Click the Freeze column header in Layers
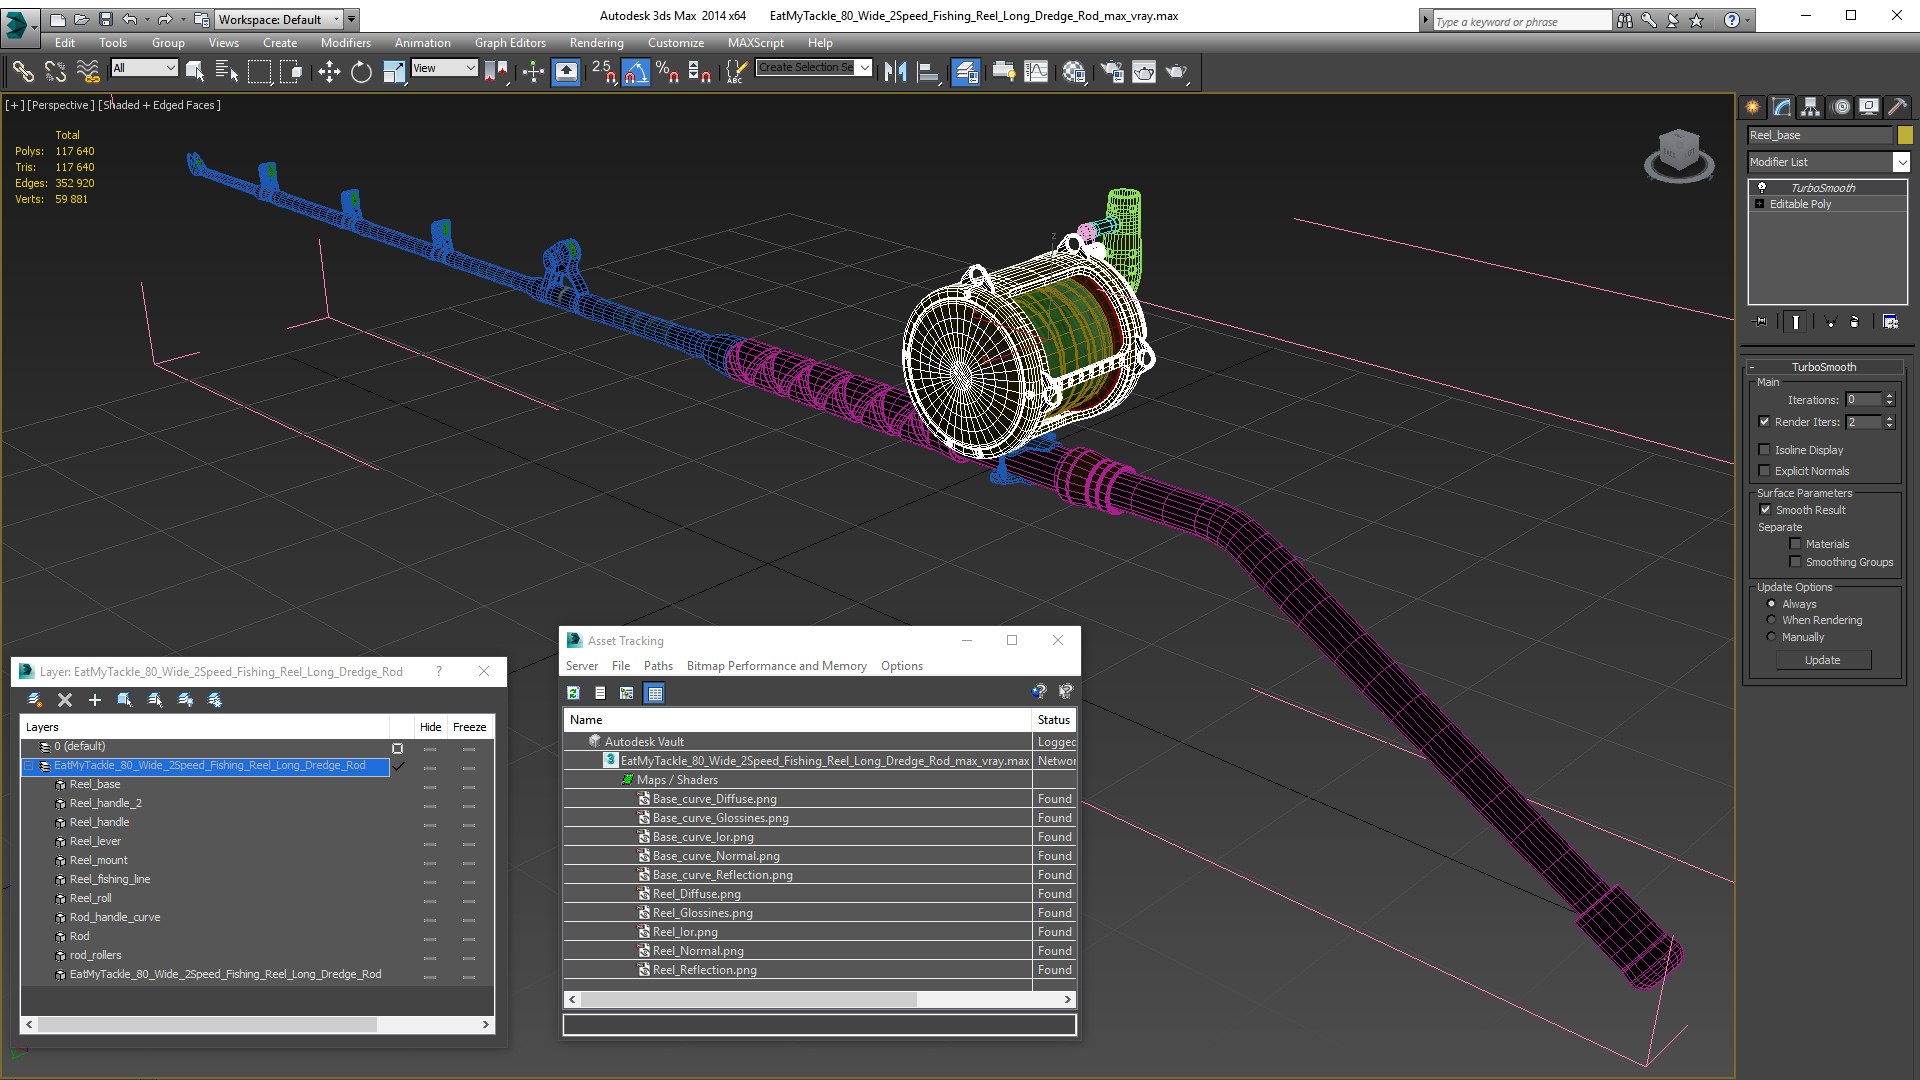 [469, 727]
